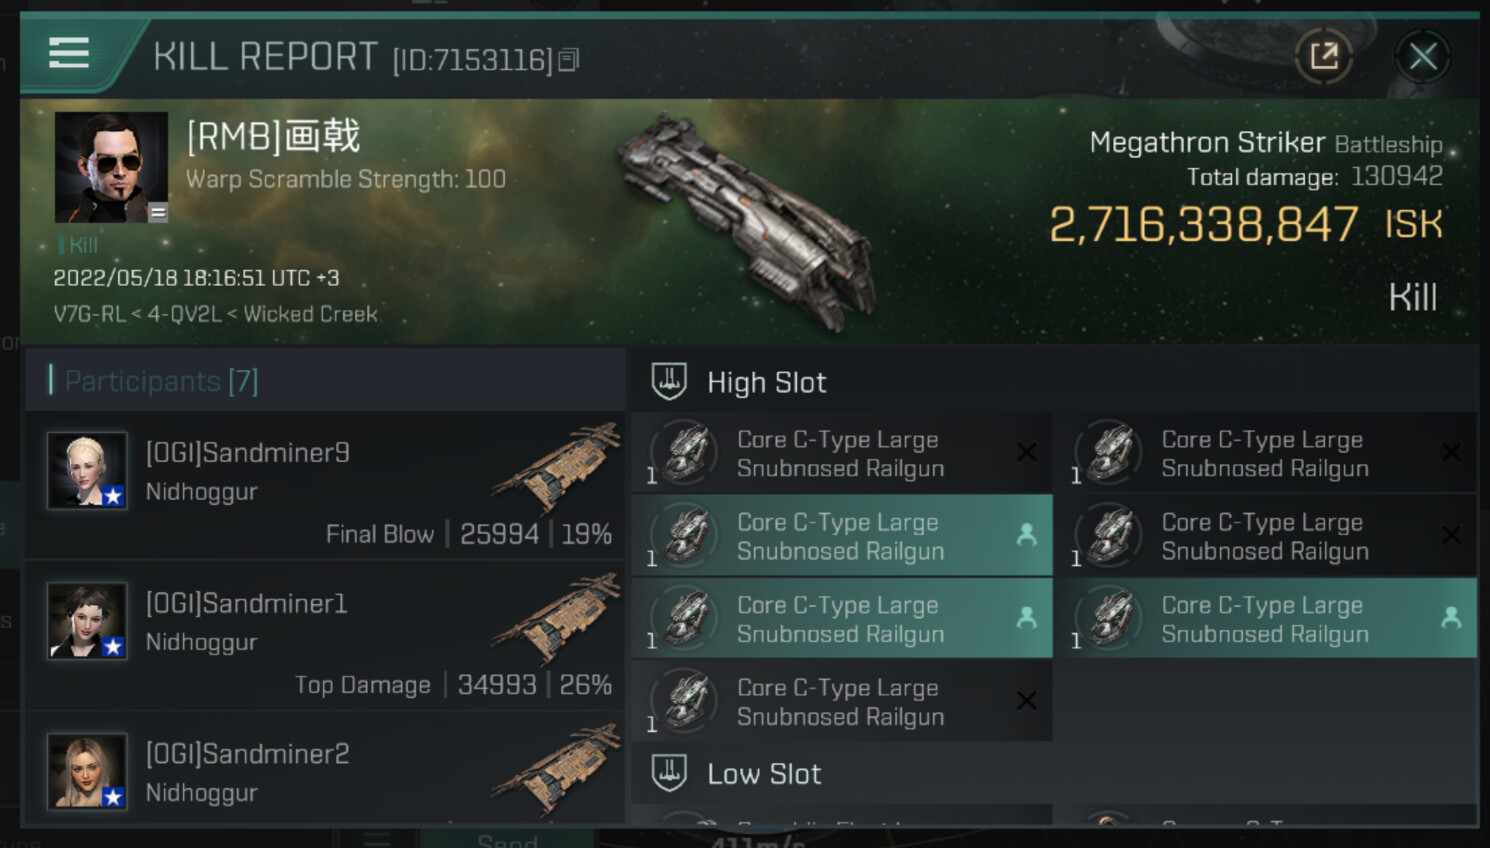Open the victim pilot portrait
The width and height of the screenshot is (1490, 848).
(110, 166)
